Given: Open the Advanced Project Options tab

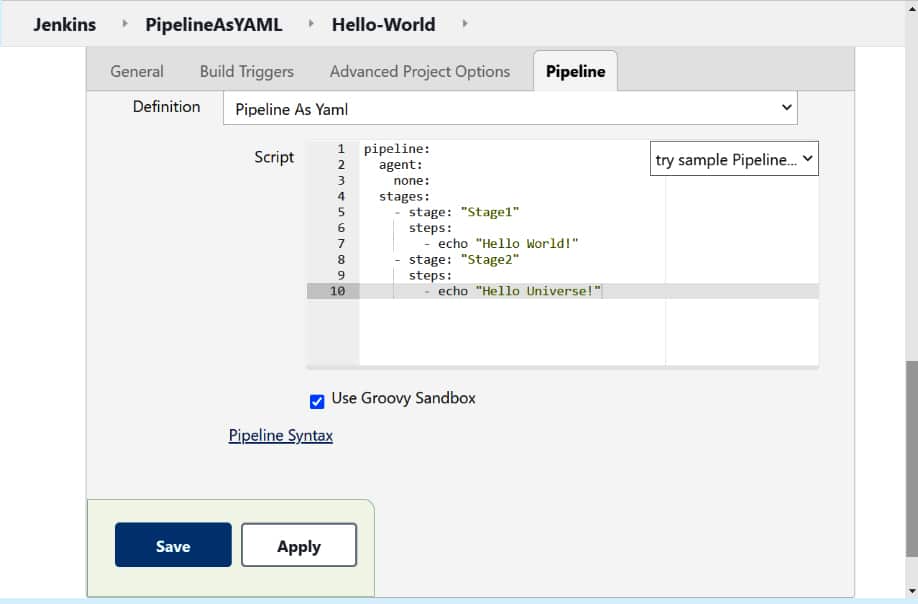Looking at the screenshot, I should (x=419, y=71).
